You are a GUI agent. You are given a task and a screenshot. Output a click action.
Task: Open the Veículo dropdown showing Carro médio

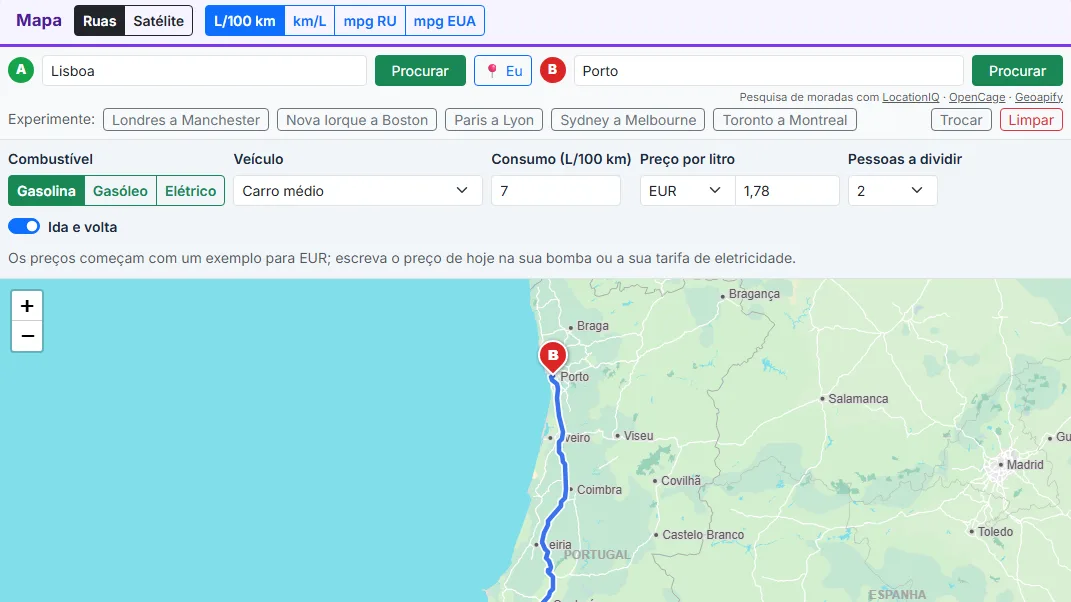(x=357, y=191)
